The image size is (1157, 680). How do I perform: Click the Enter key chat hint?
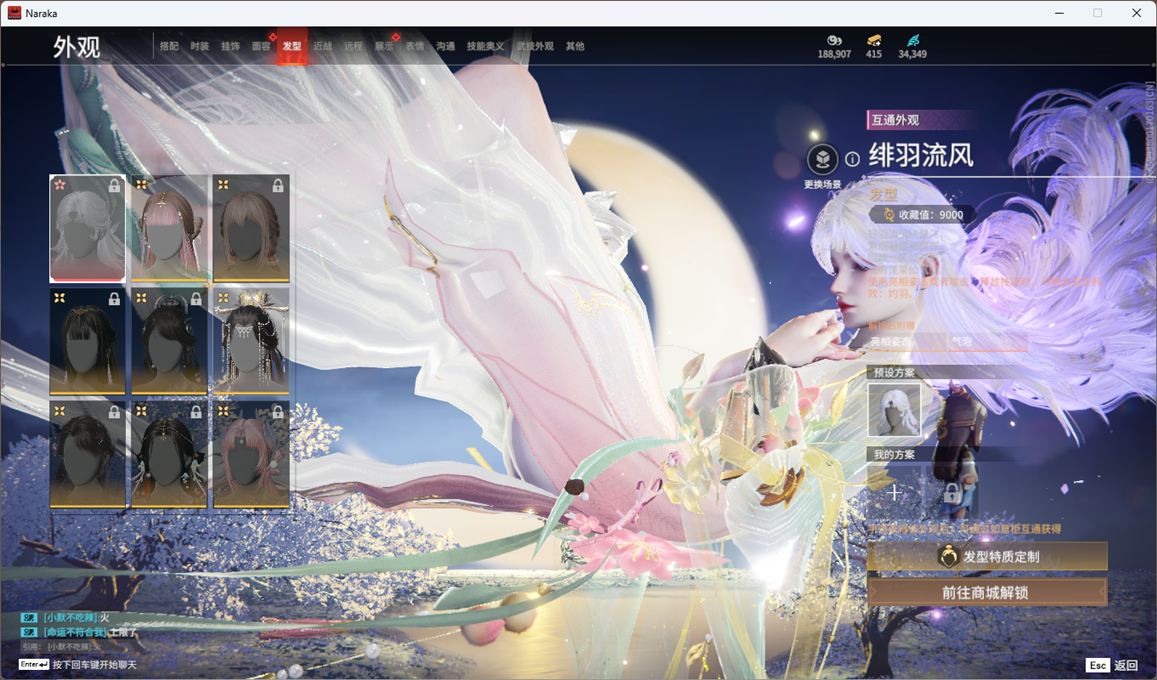click(x=34, y=665)
